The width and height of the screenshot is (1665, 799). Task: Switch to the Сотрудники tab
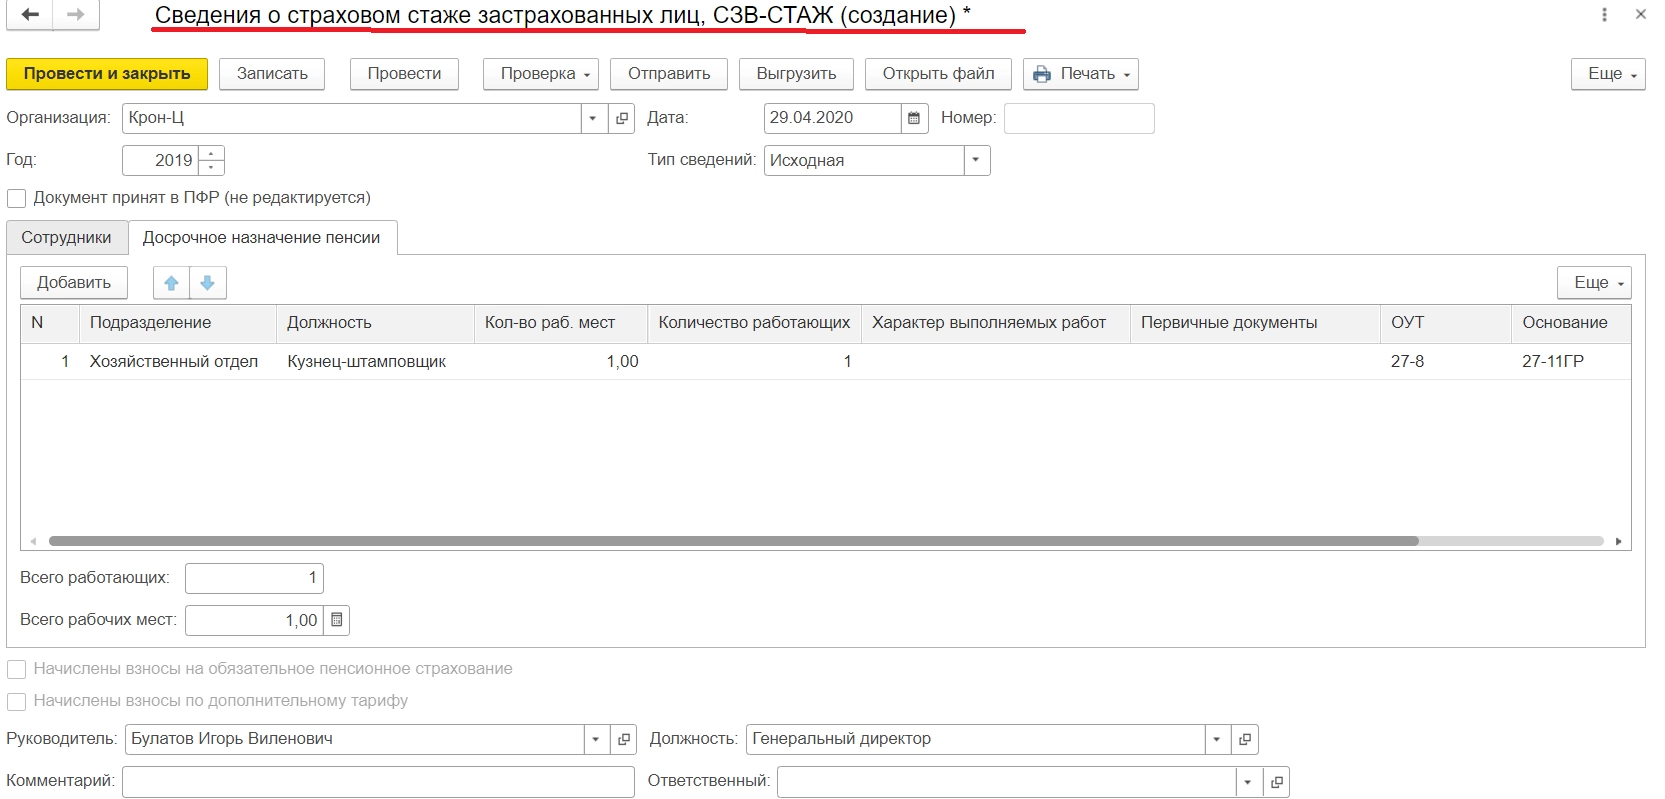tap(67, 238)
